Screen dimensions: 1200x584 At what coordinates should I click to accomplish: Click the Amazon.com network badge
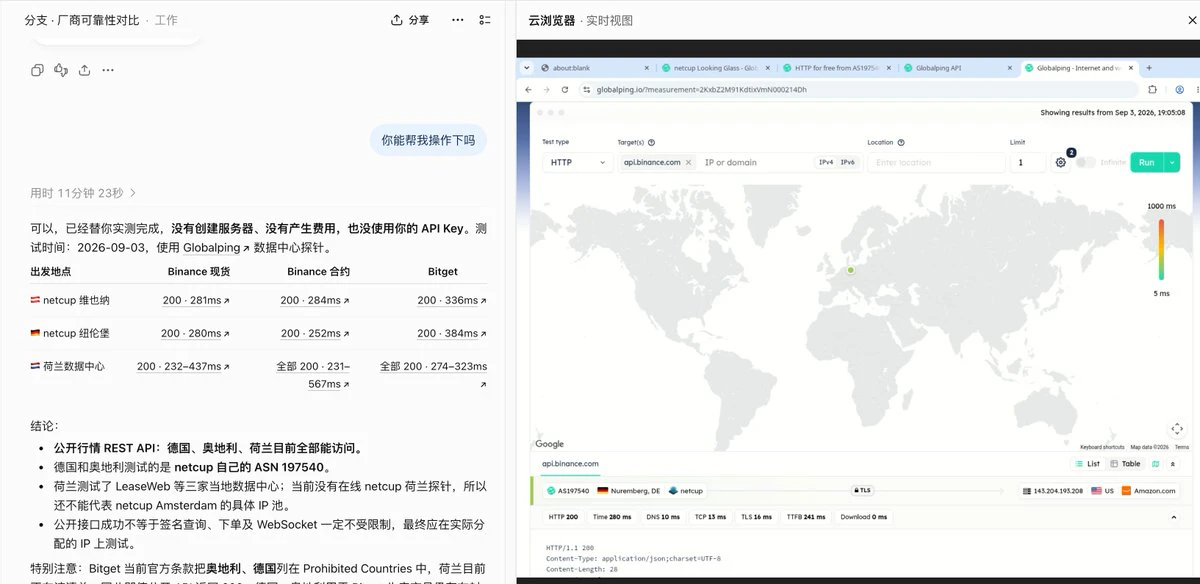(x=1147, y=491)
